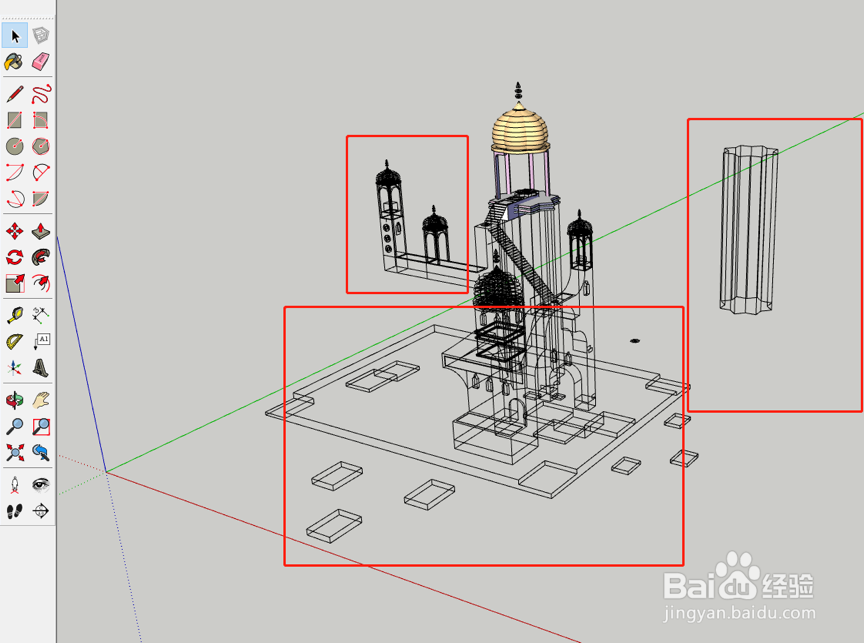The height and width of the screenshot is (643, 864).
Task: Activate the Paint Bucket tool
Action: point(15,62)
